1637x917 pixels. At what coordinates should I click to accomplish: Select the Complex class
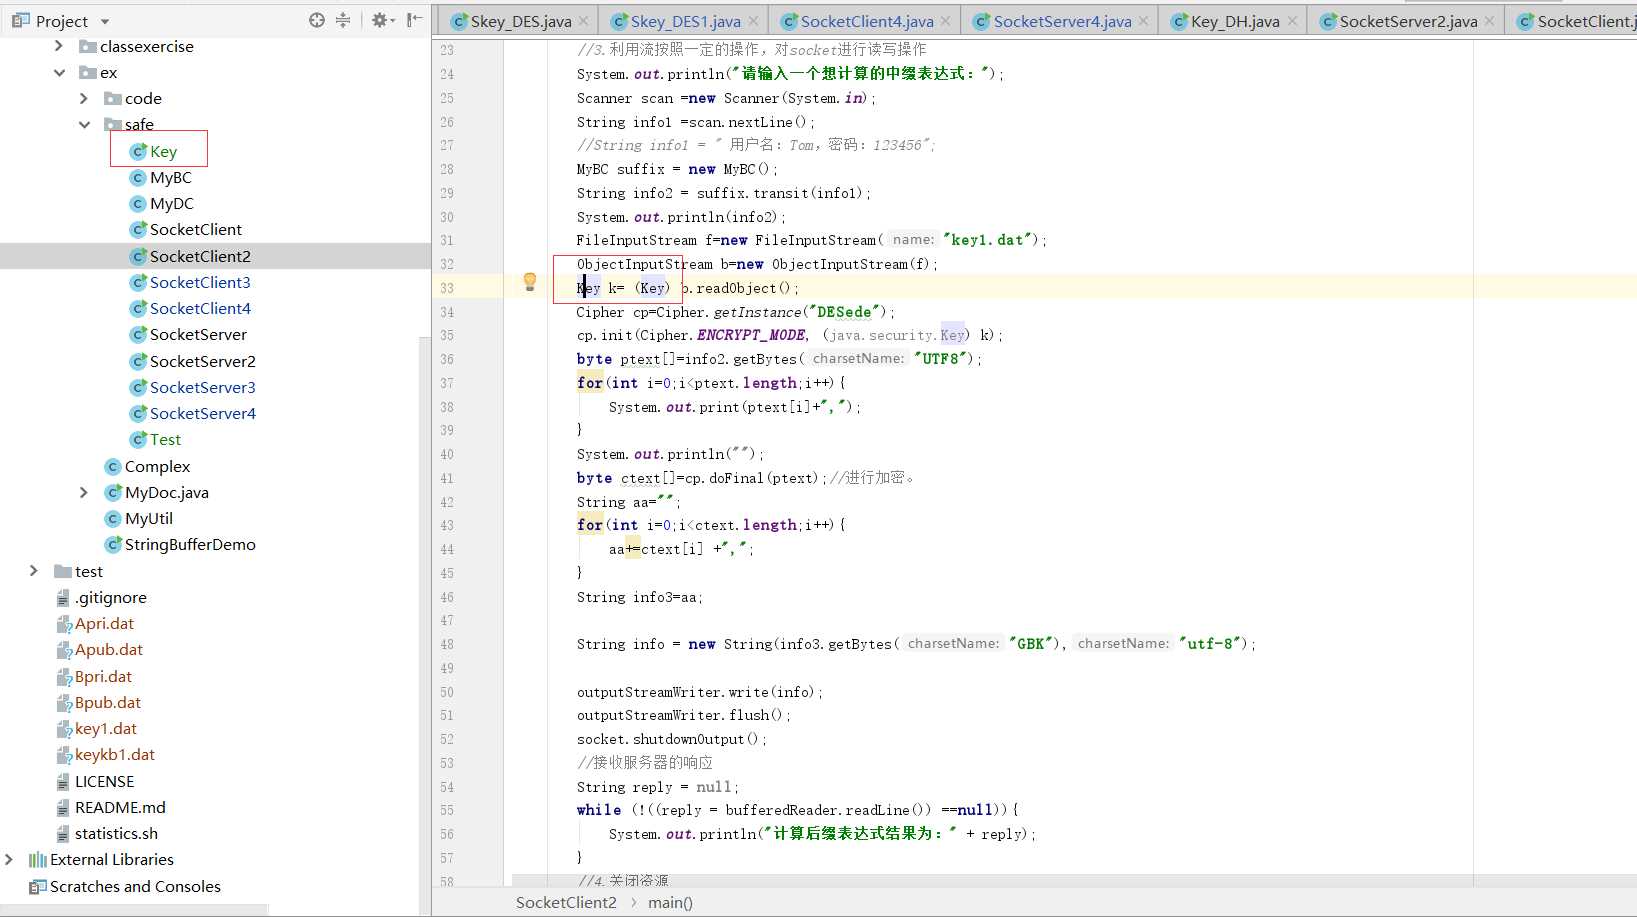(157, 466)
